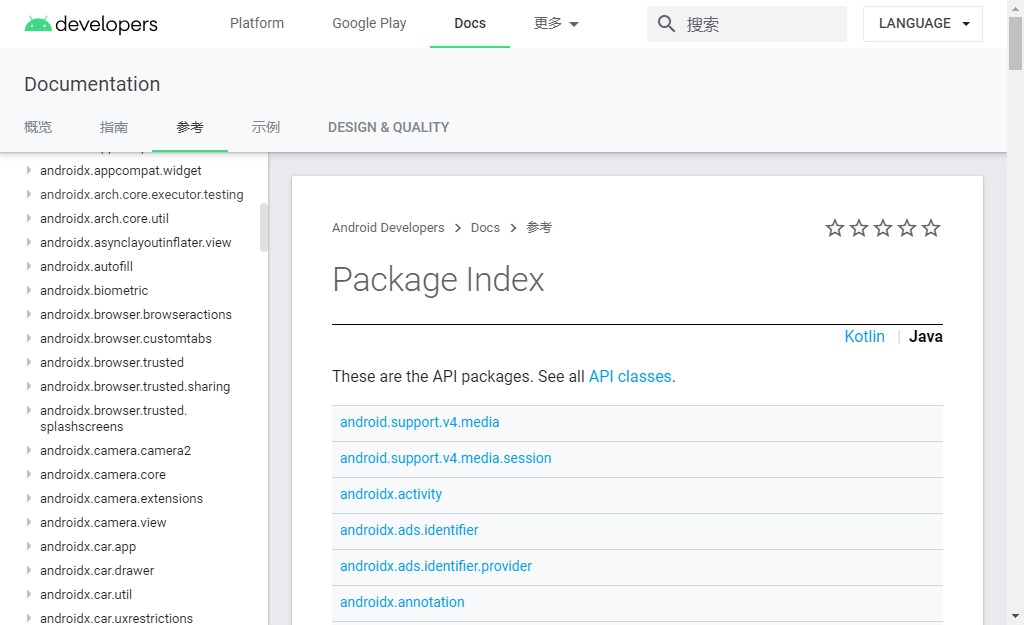Switch reference language to Kotlin
The height and width of the screenshot is (625, 1024).
pyautogui.click(x=864, y=336)
